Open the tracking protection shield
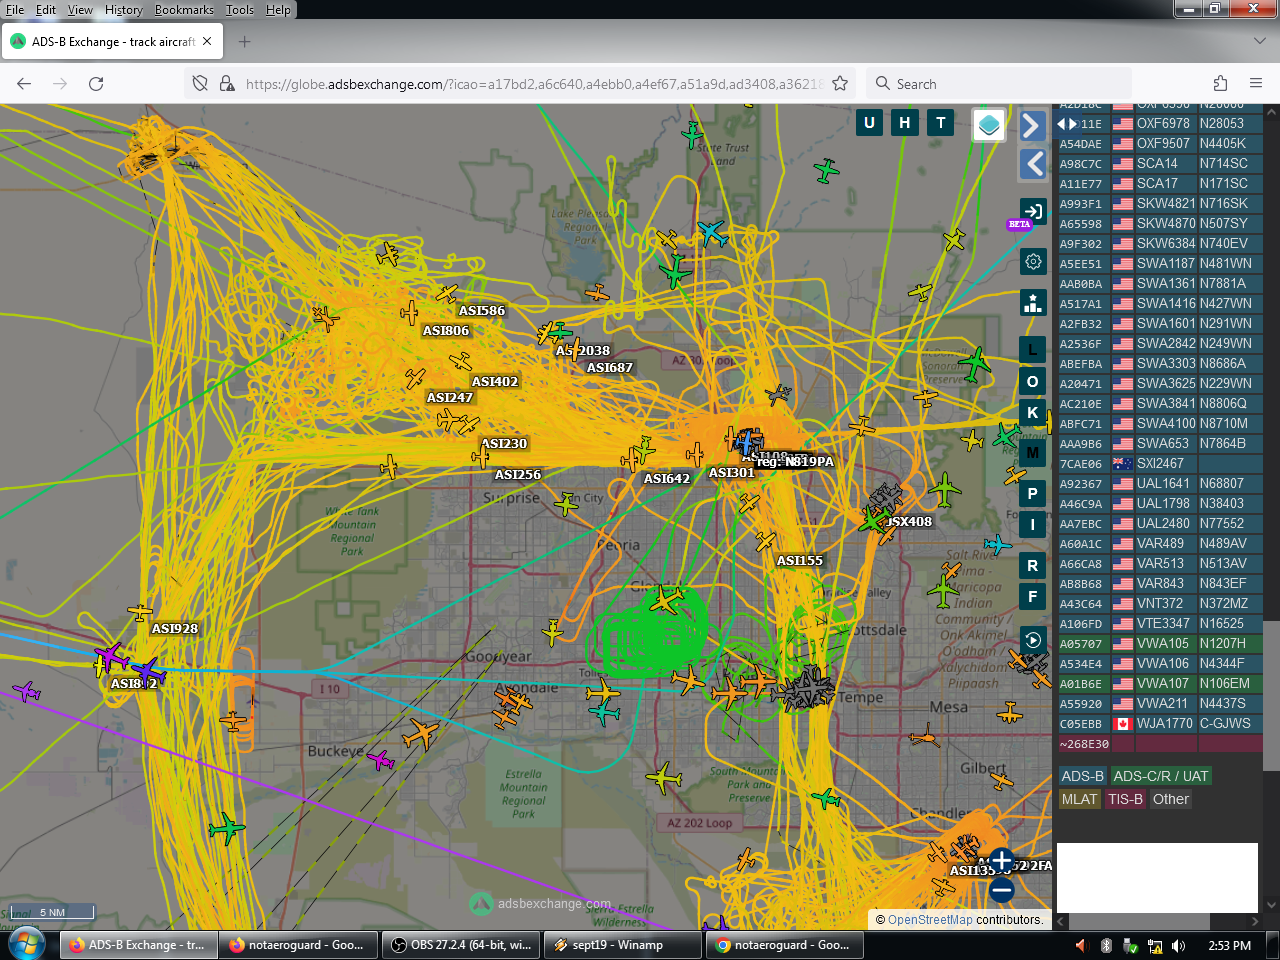The width and height of the screenshot is (1280, 960). (200, 84)
